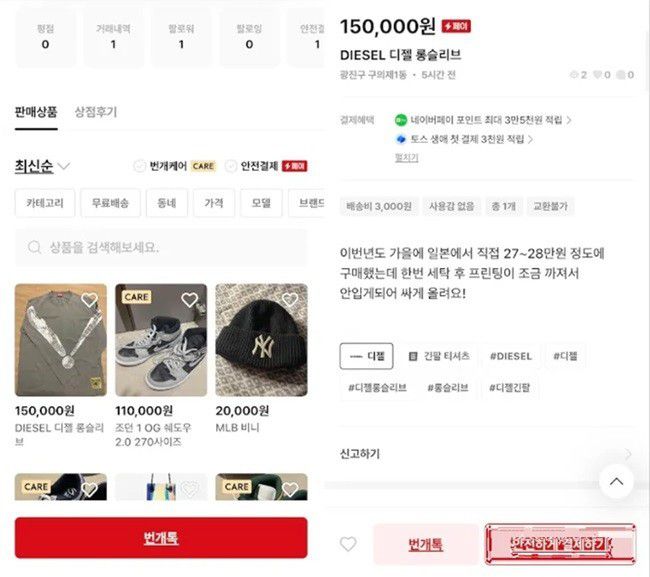Like the DIESEL long sleeve thumbnail heart
650x577 pixels.
click(x=89, y=299)
